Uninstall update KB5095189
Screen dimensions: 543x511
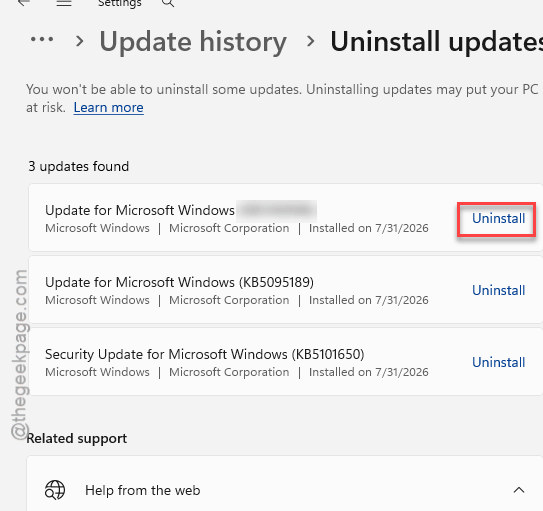(x=498, y=290)
